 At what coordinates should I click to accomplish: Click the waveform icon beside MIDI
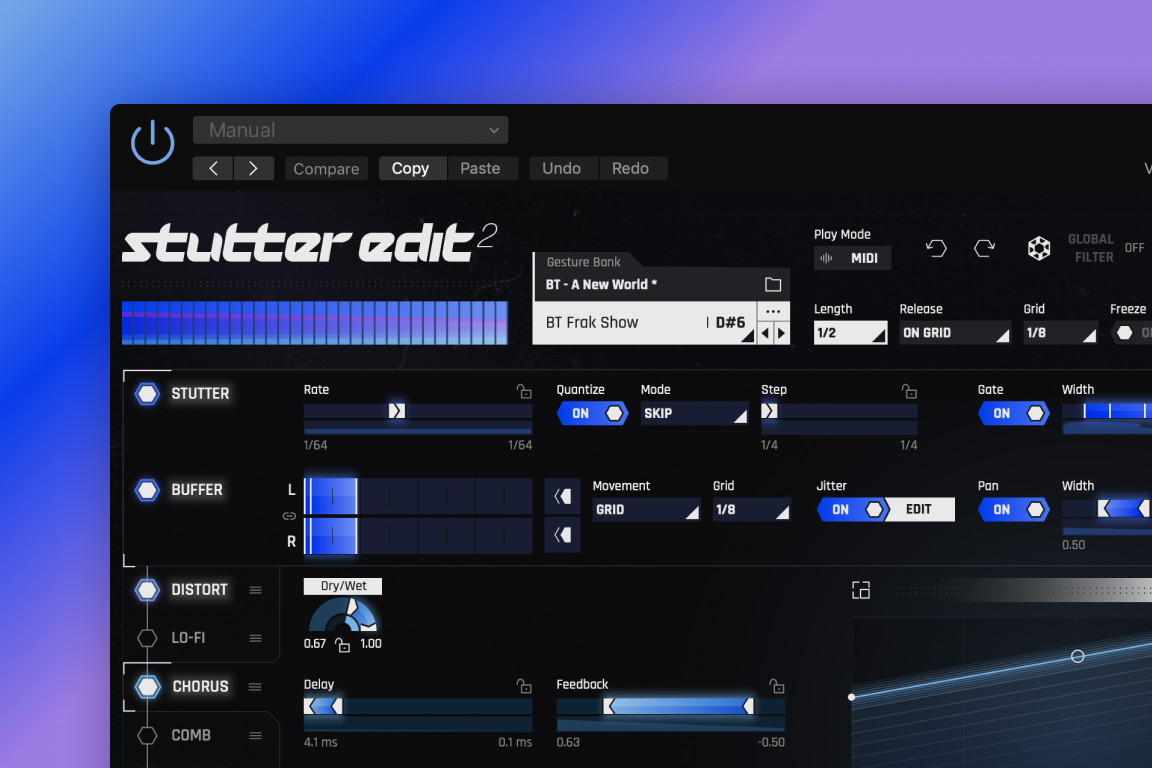827,258
